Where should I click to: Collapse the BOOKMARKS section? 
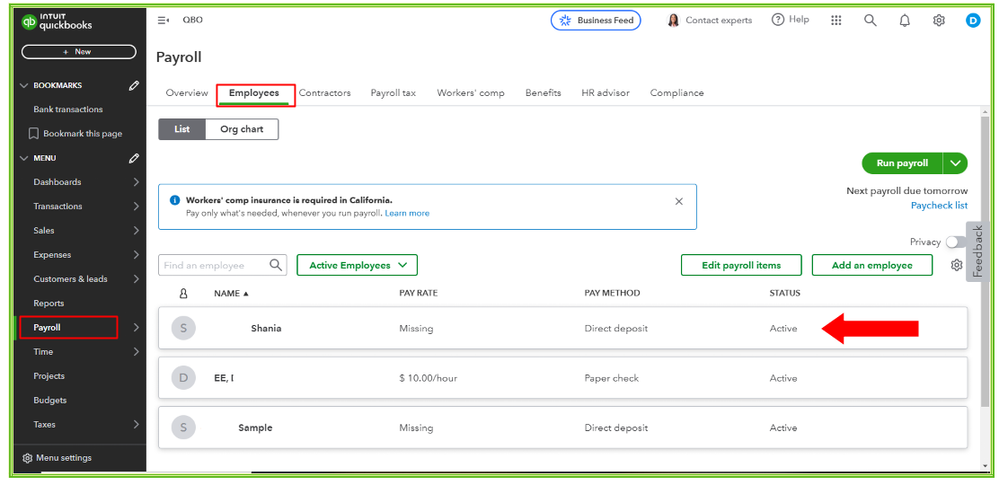coord(25,85)
